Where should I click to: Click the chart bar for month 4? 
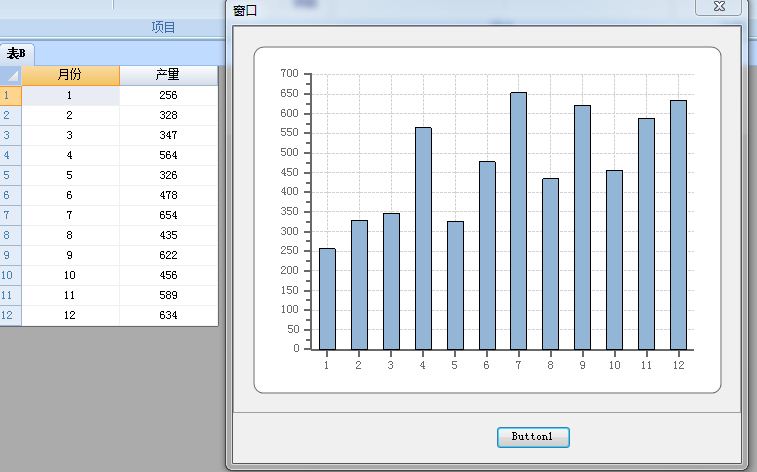[423, 238]
